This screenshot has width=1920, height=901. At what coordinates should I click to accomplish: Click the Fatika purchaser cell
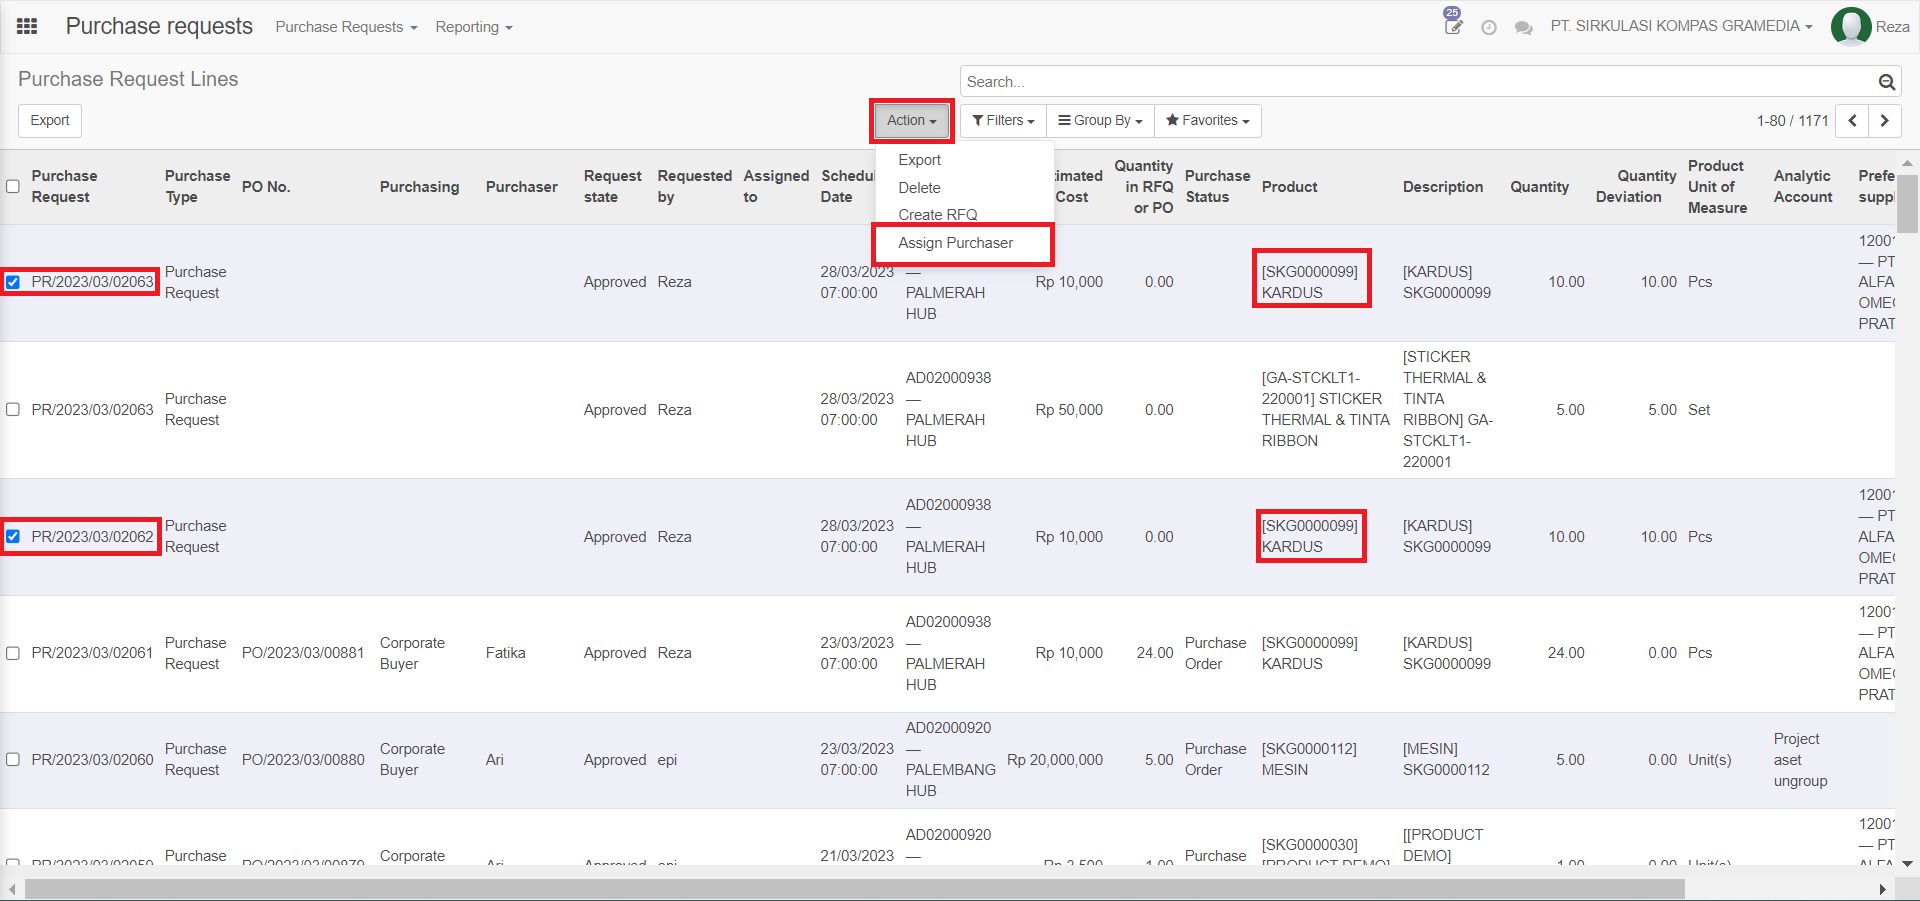coord(505,653)
